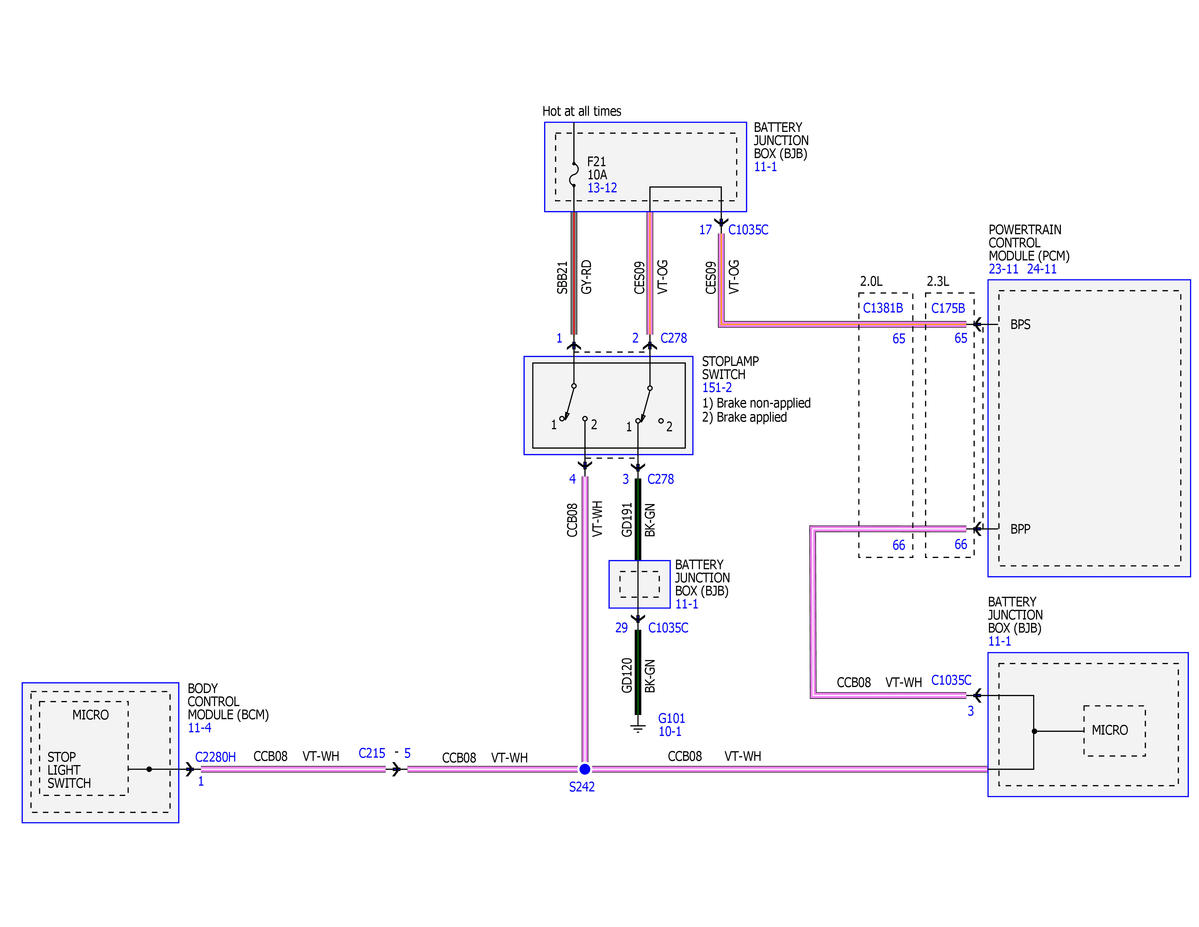The height and width of the screenshot is (927, 1199).
Task: Open the 13-12 fuse page reference
Action: click(602, 188)
